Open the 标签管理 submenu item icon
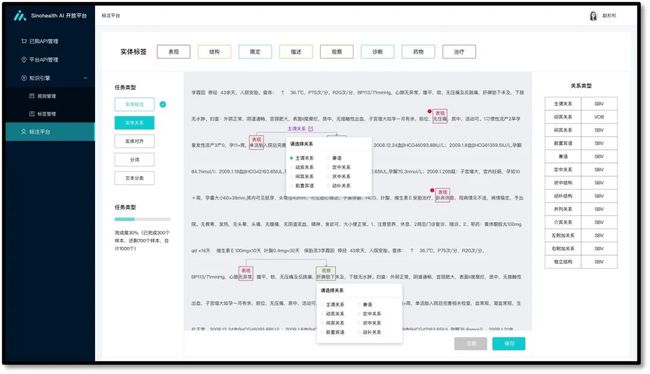The width and height of the screenshot is (650, 374). (32, 114)
